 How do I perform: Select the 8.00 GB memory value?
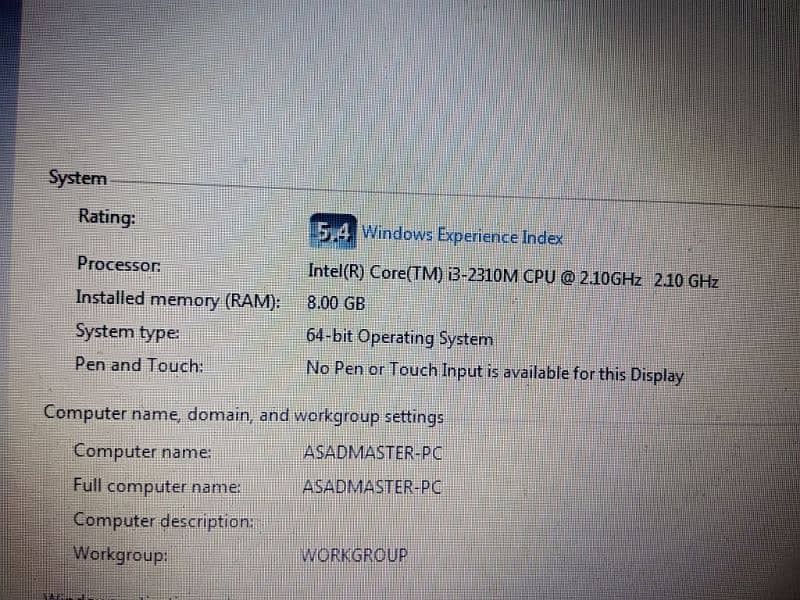(336, 303)
